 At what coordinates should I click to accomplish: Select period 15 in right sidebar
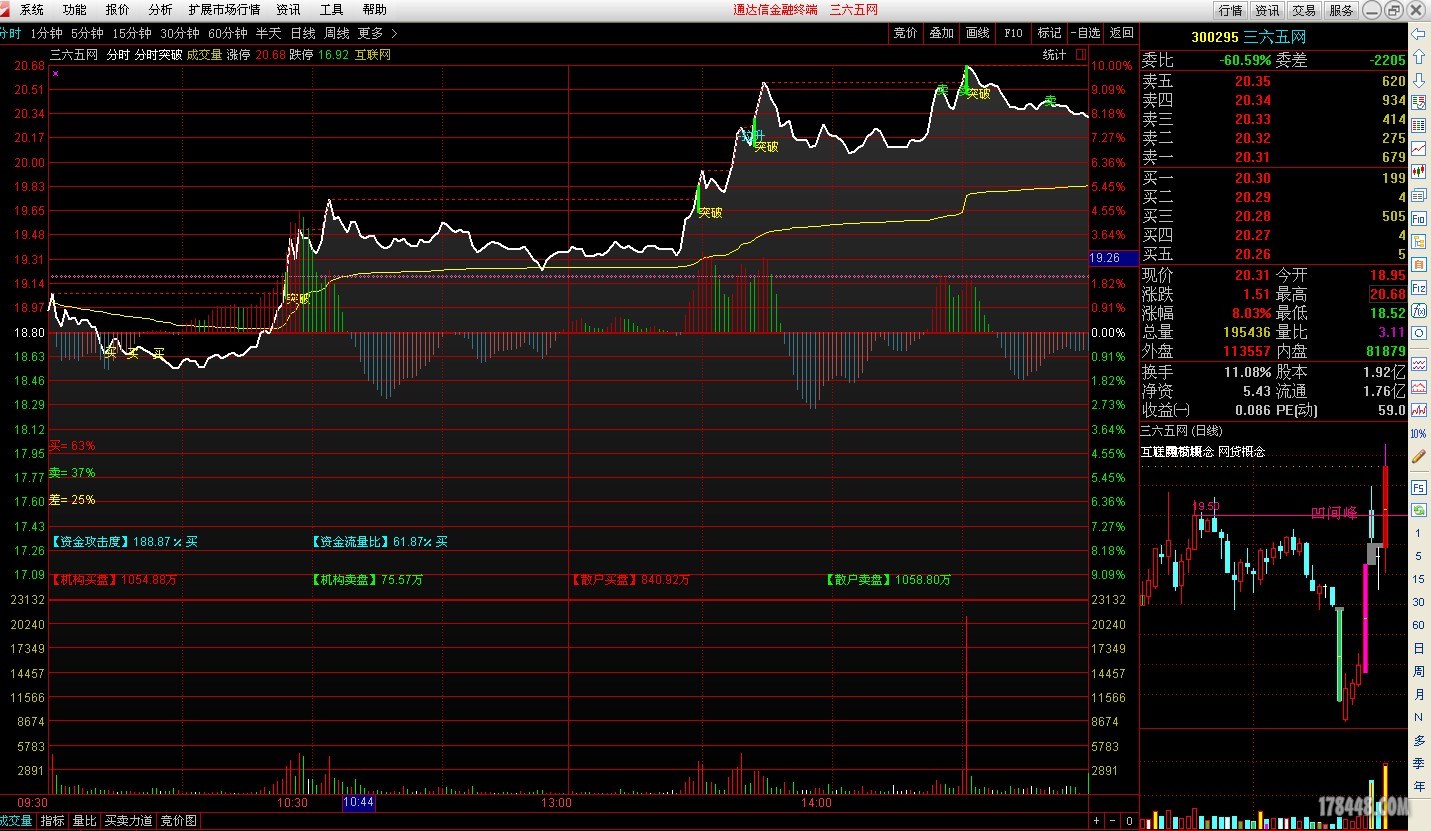click(1417, 579)
